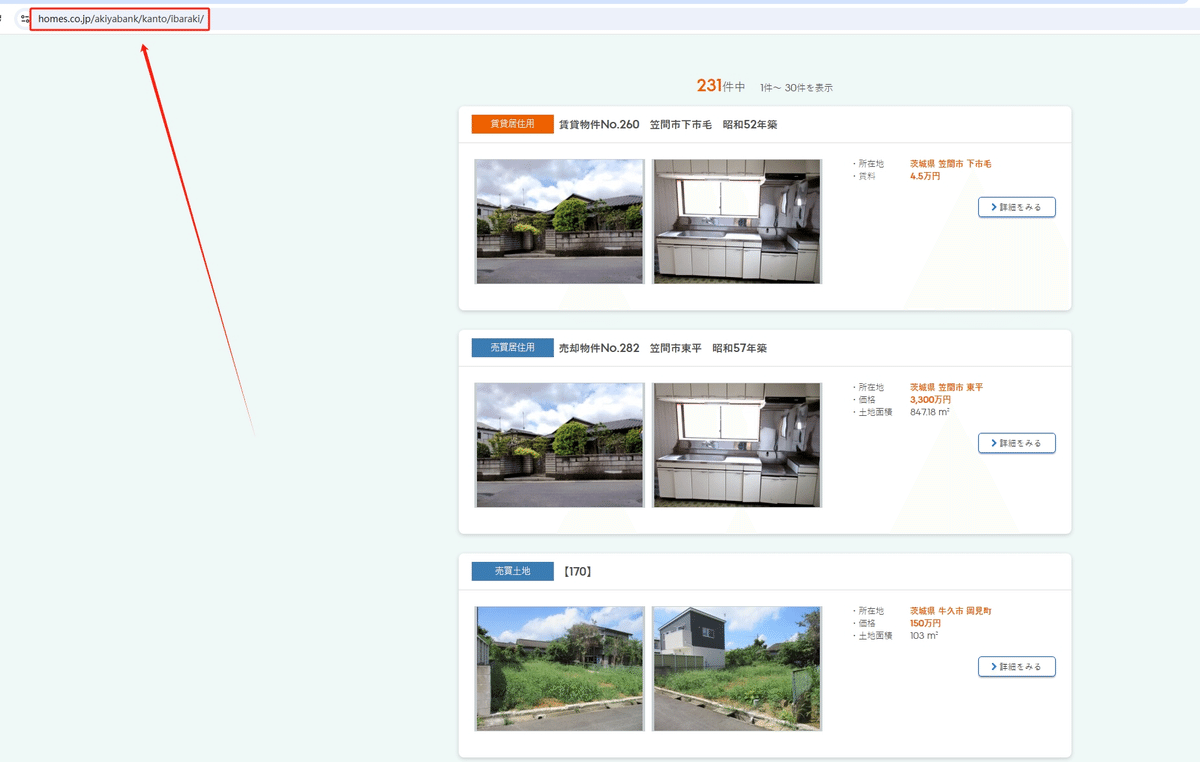1200x762 pixels.
Task: Open kitchen photo of No.260
Action: [x=737, y=221]
